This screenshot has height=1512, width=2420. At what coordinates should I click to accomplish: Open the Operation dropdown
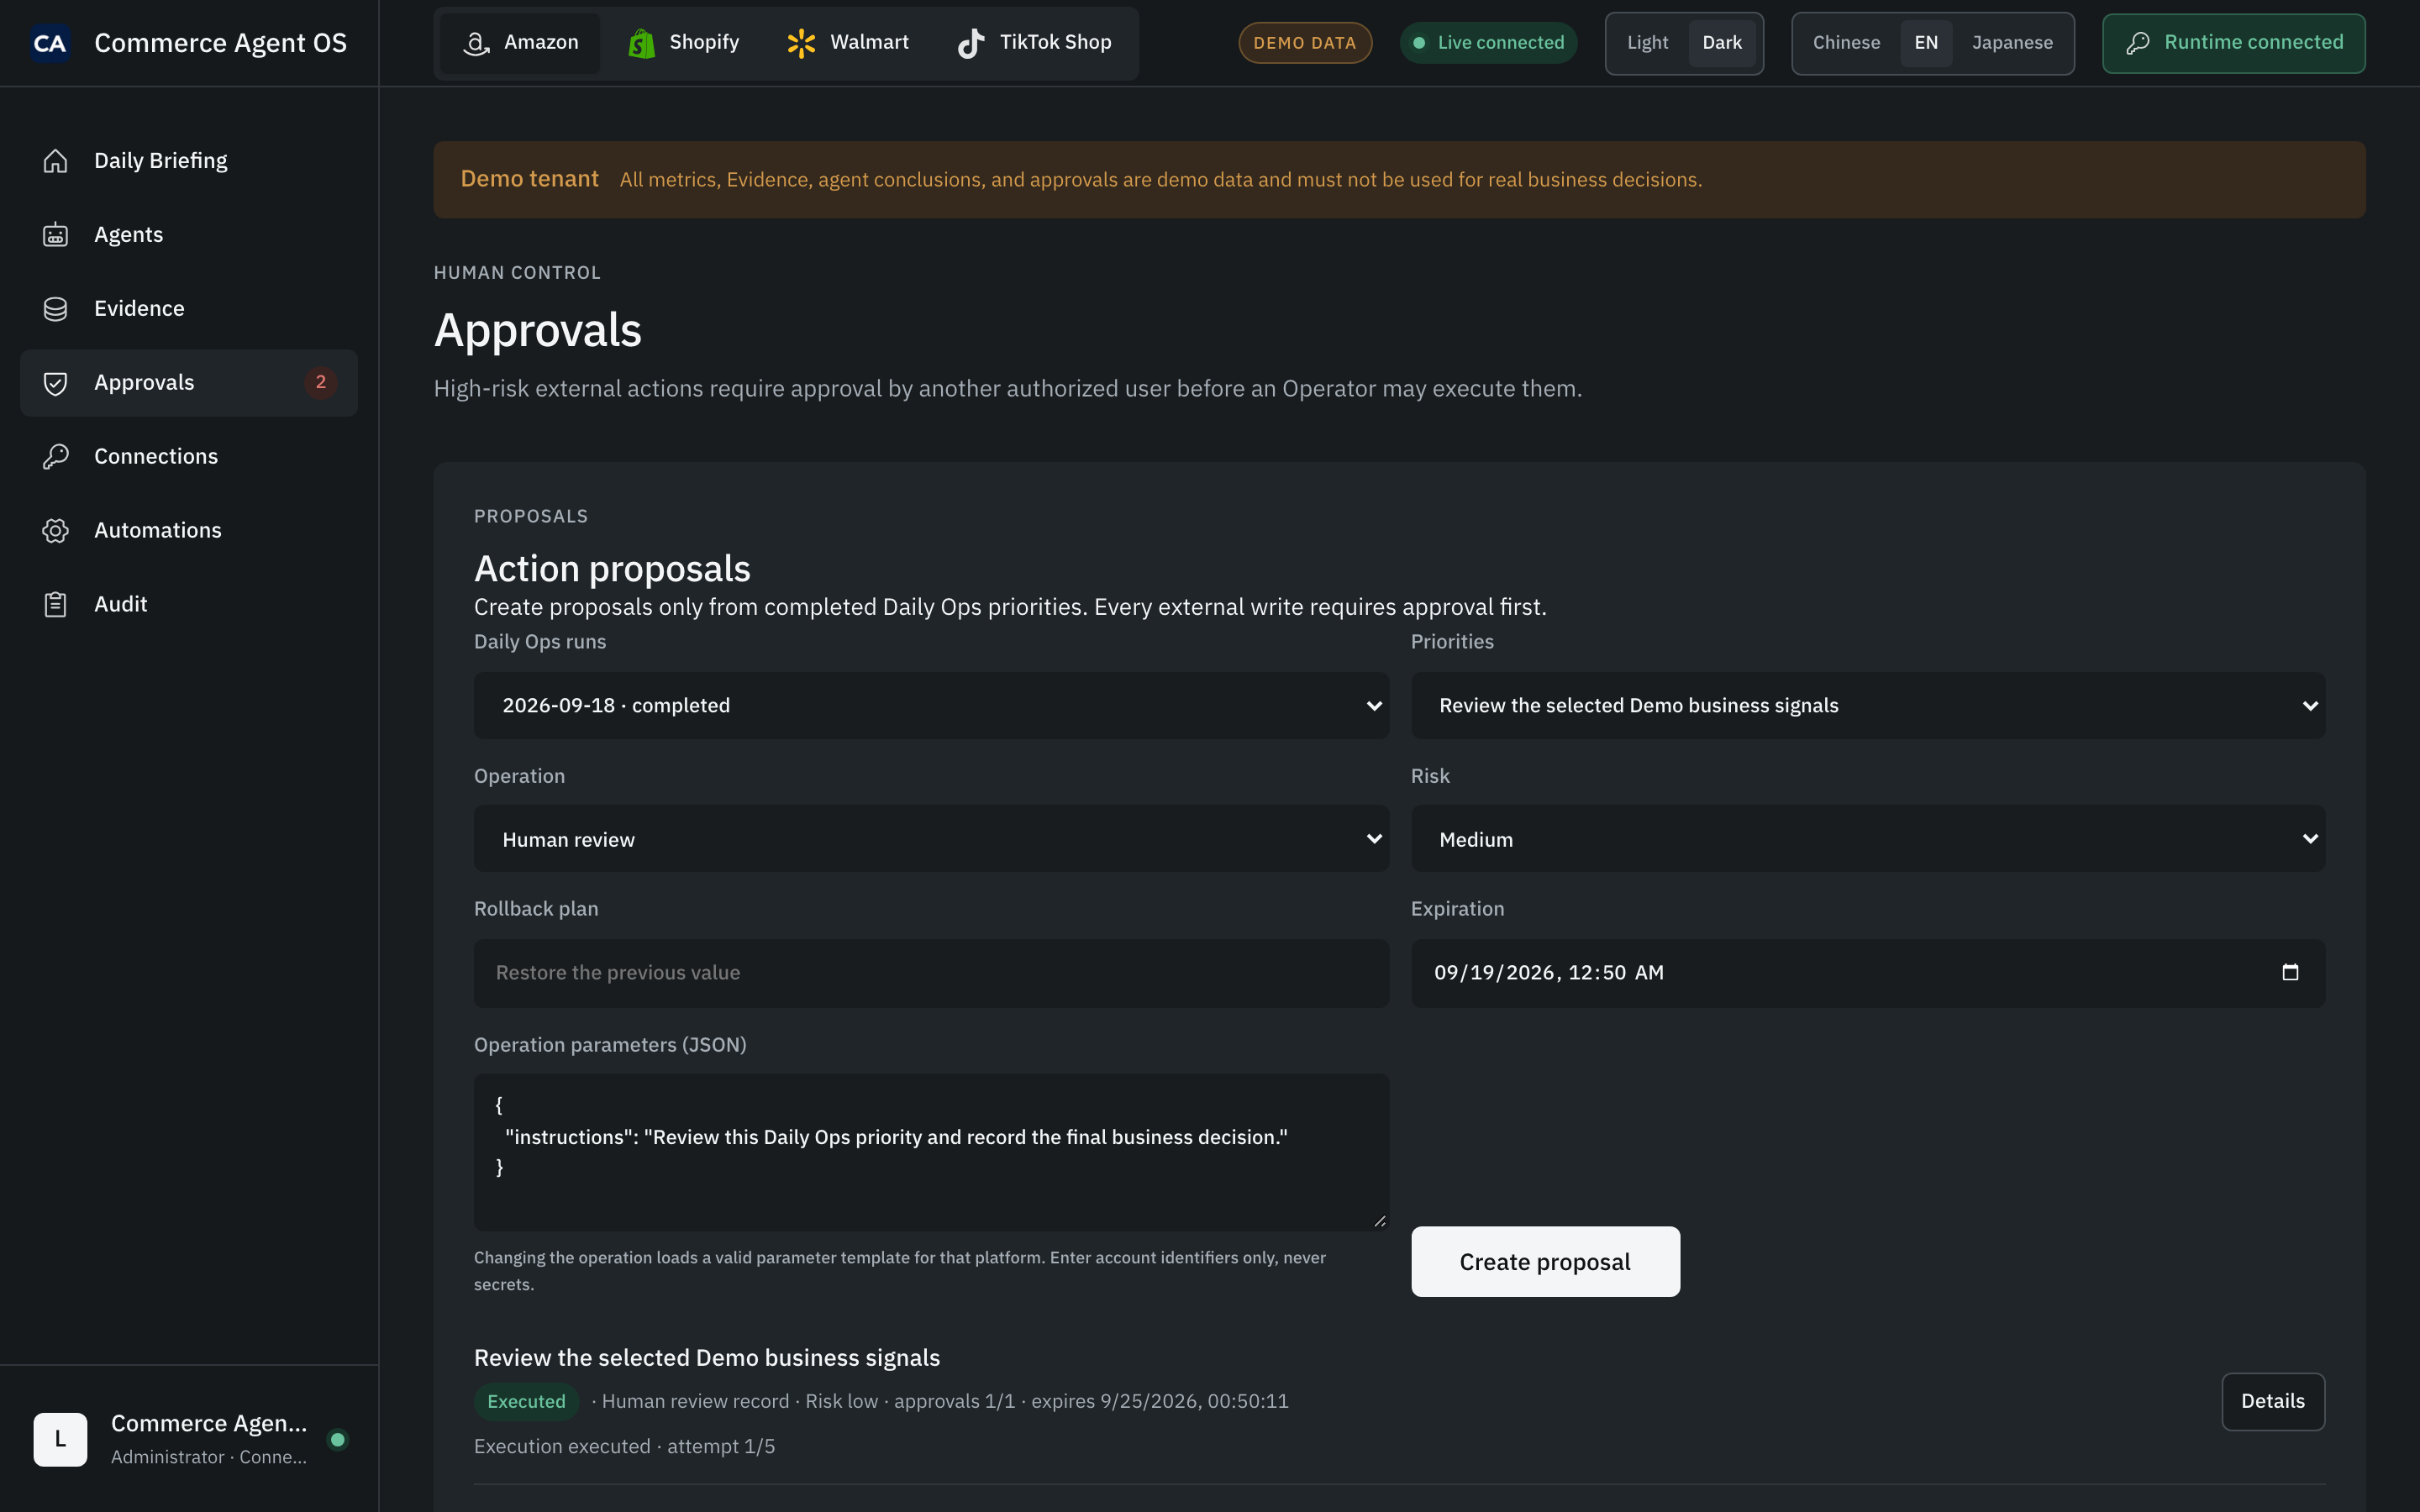click(931, 839)
